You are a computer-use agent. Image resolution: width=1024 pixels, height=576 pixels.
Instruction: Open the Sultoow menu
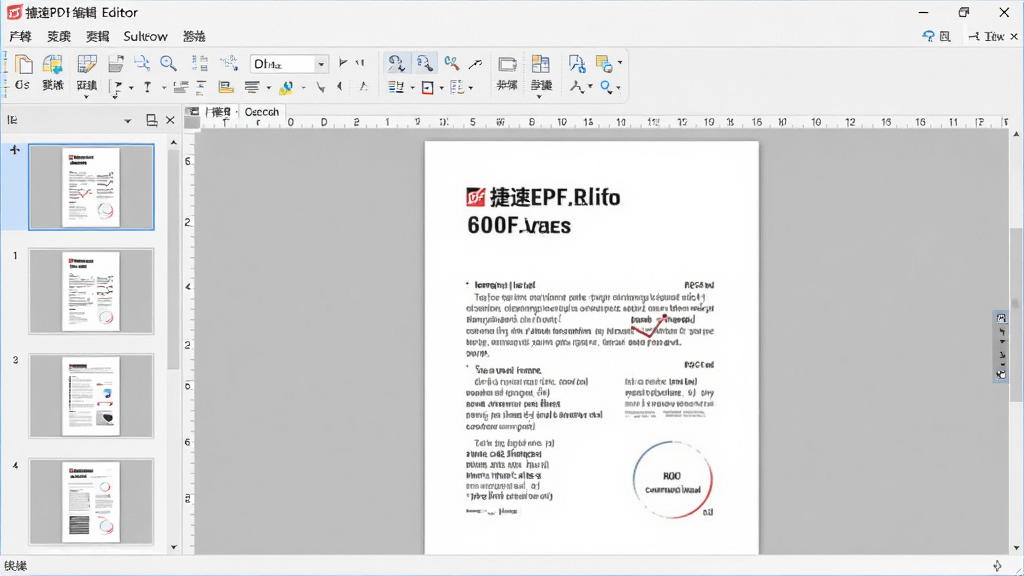[x=146, y=37]
